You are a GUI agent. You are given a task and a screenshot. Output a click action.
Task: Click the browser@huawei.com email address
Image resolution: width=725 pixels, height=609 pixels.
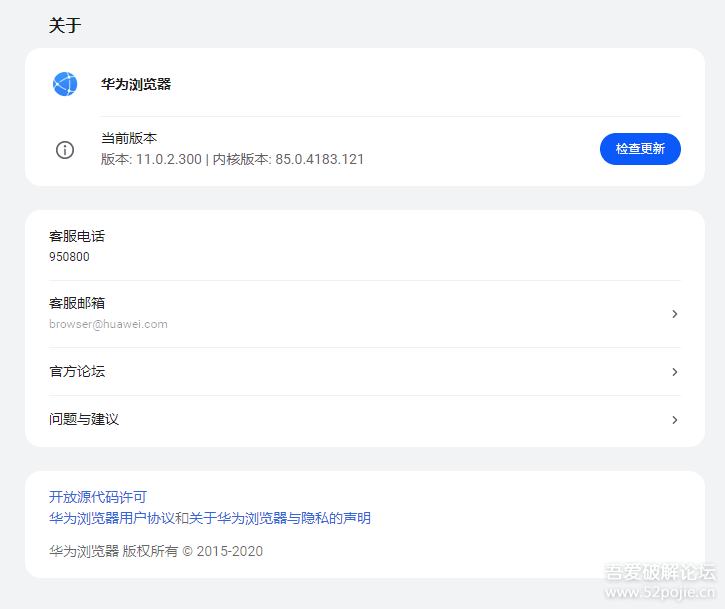[108, 324]
